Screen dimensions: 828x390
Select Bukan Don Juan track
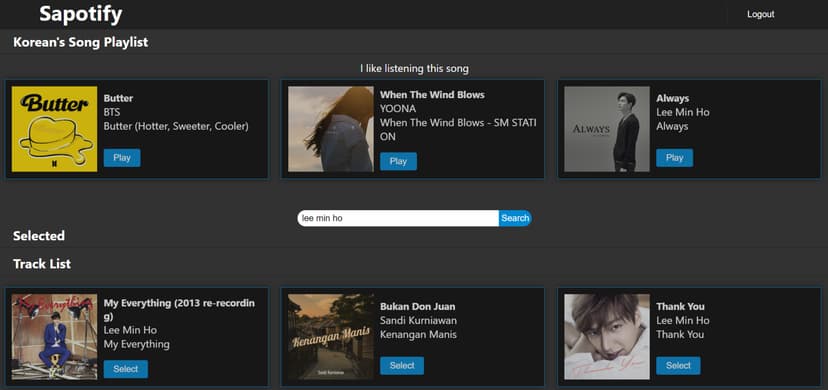point(402,366)
